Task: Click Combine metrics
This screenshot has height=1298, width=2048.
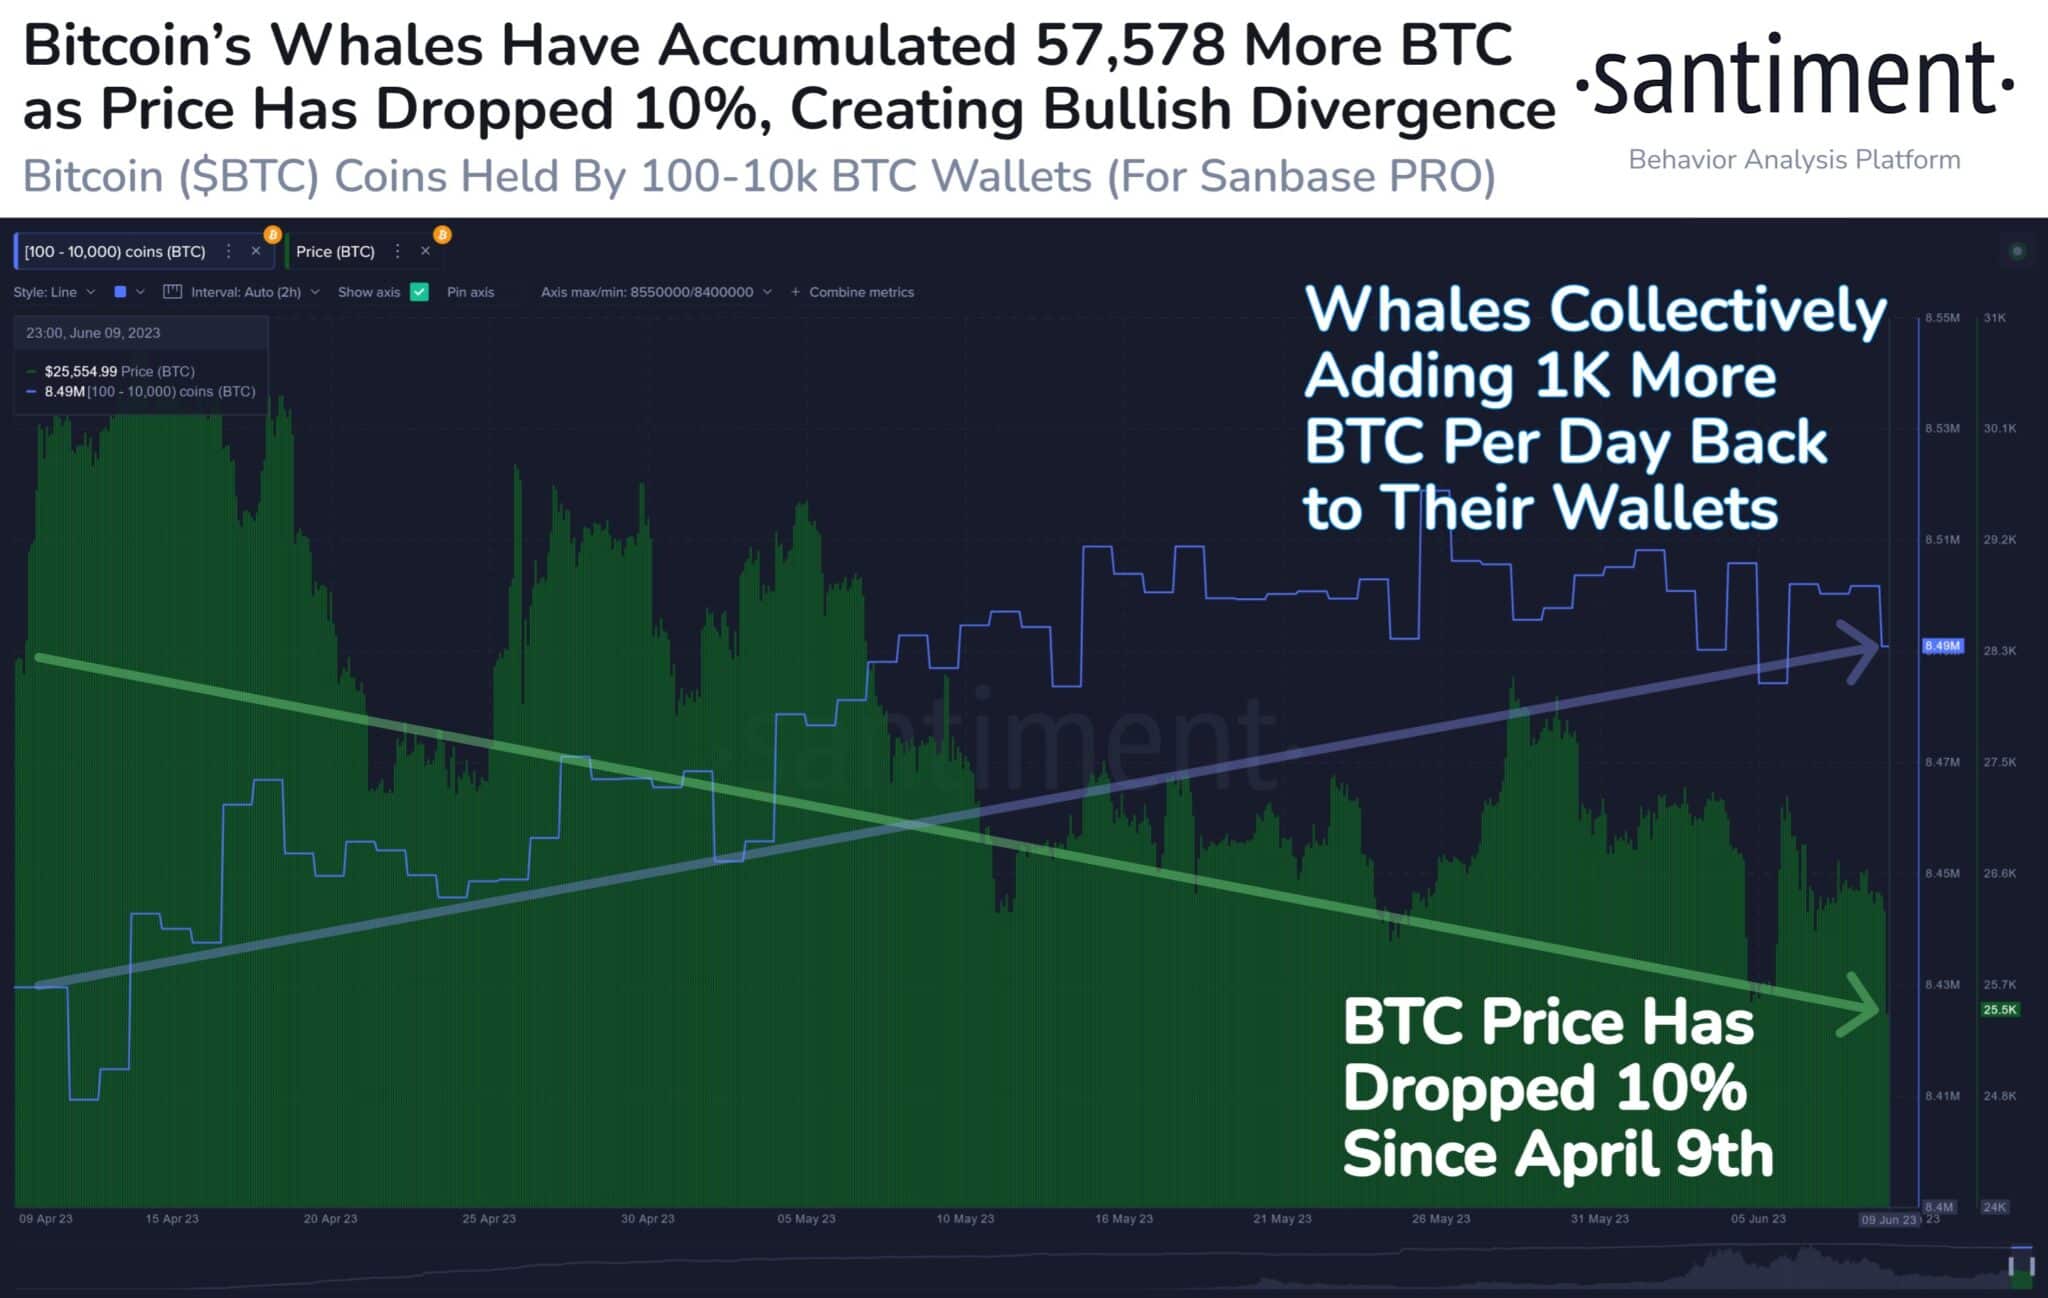Action: tap(860, 292)
